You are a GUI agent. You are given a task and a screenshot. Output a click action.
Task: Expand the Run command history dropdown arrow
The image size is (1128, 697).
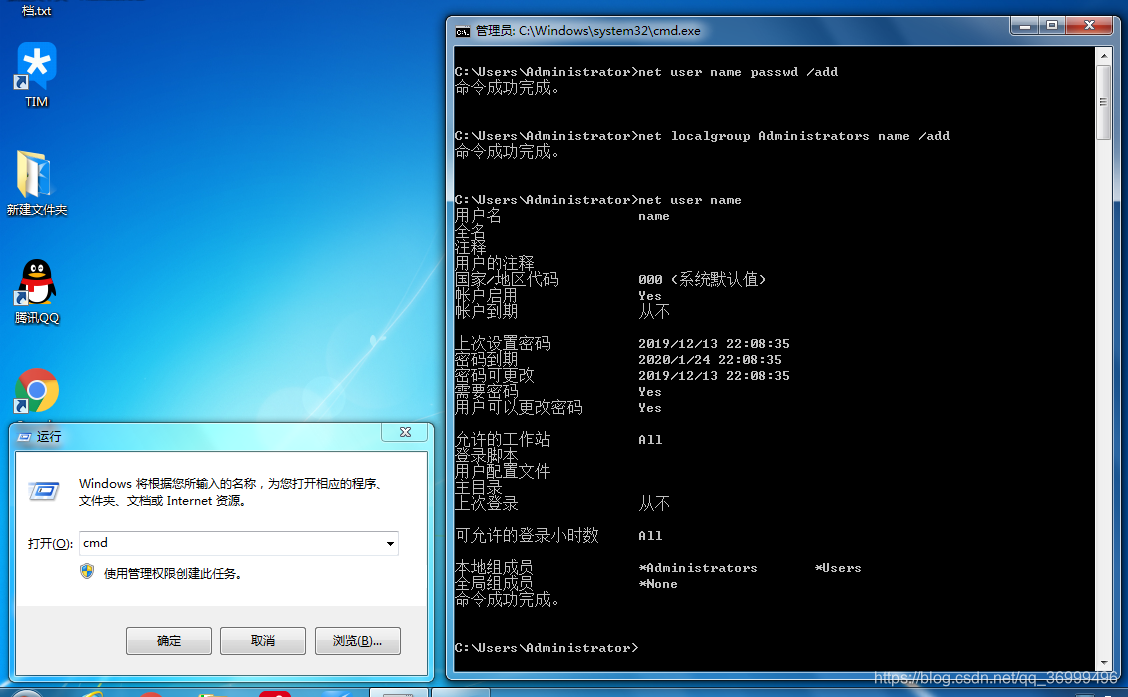pyautogui.click(x=390, y=543)
